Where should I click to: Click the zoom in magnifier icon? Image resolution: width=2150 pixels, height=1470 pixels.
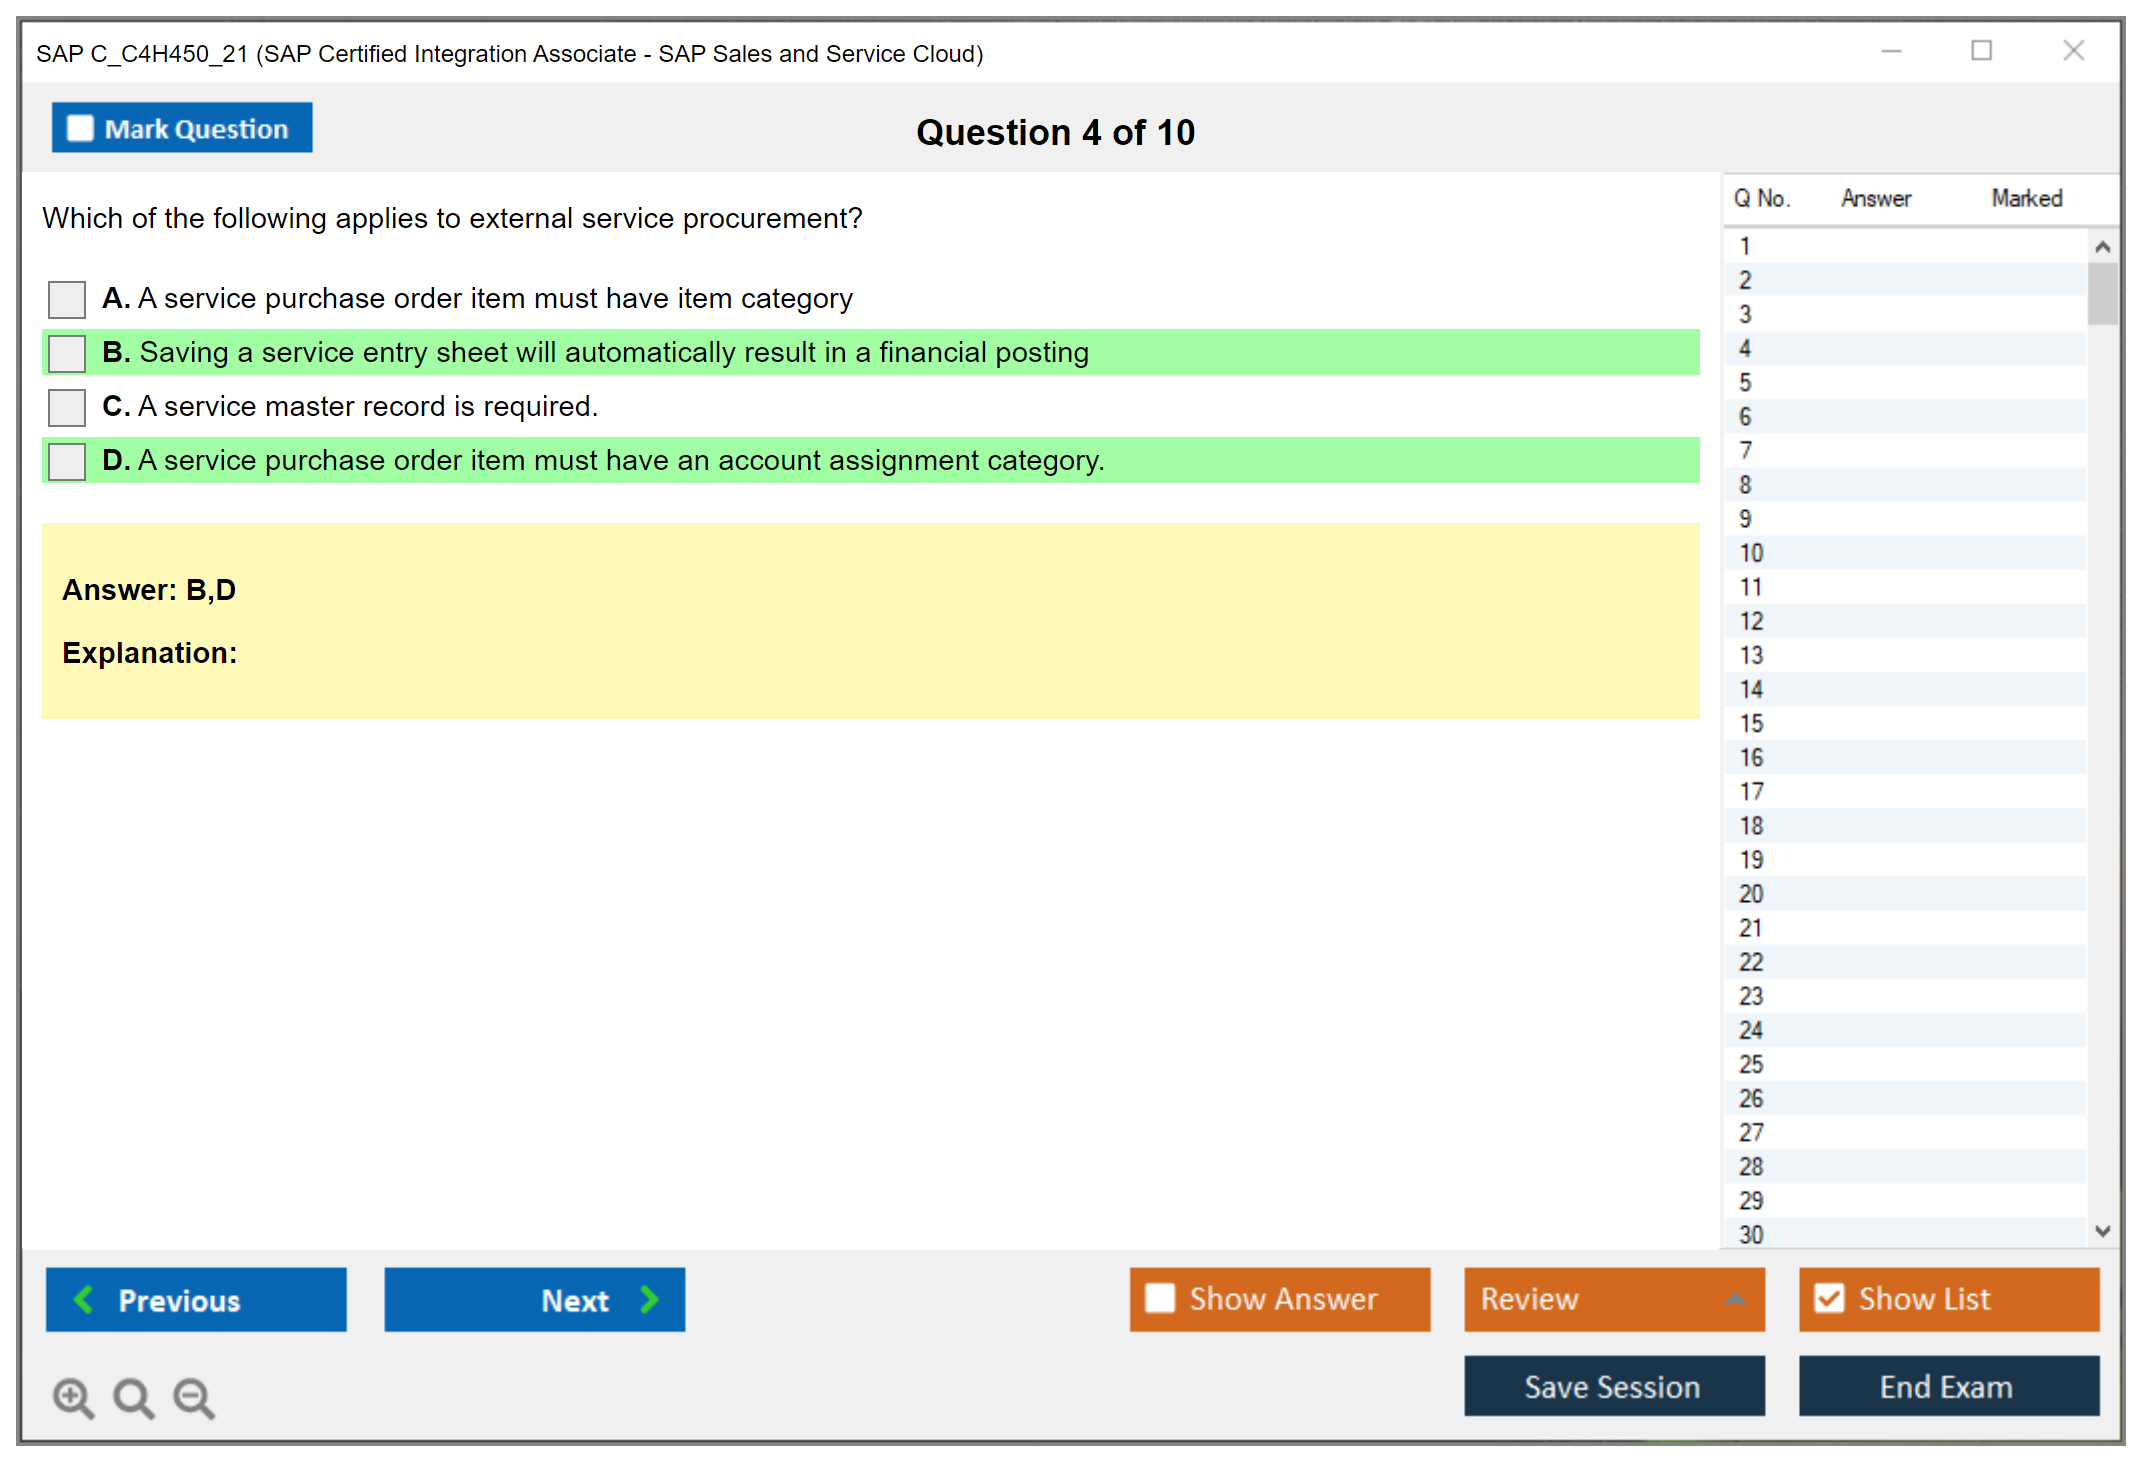[73, 1397]
